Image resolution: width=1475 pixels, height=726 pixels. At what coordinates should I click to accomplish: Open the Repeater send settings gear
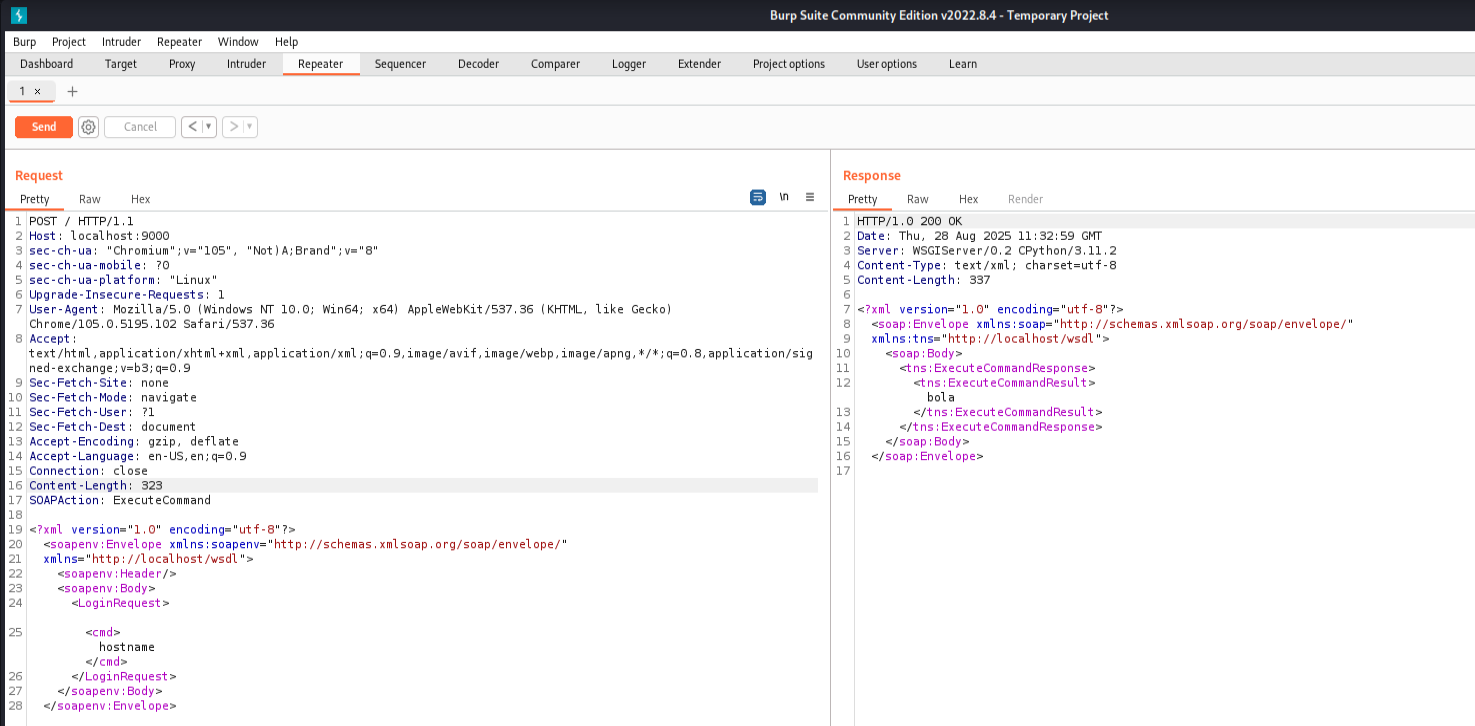click(88, 127)
